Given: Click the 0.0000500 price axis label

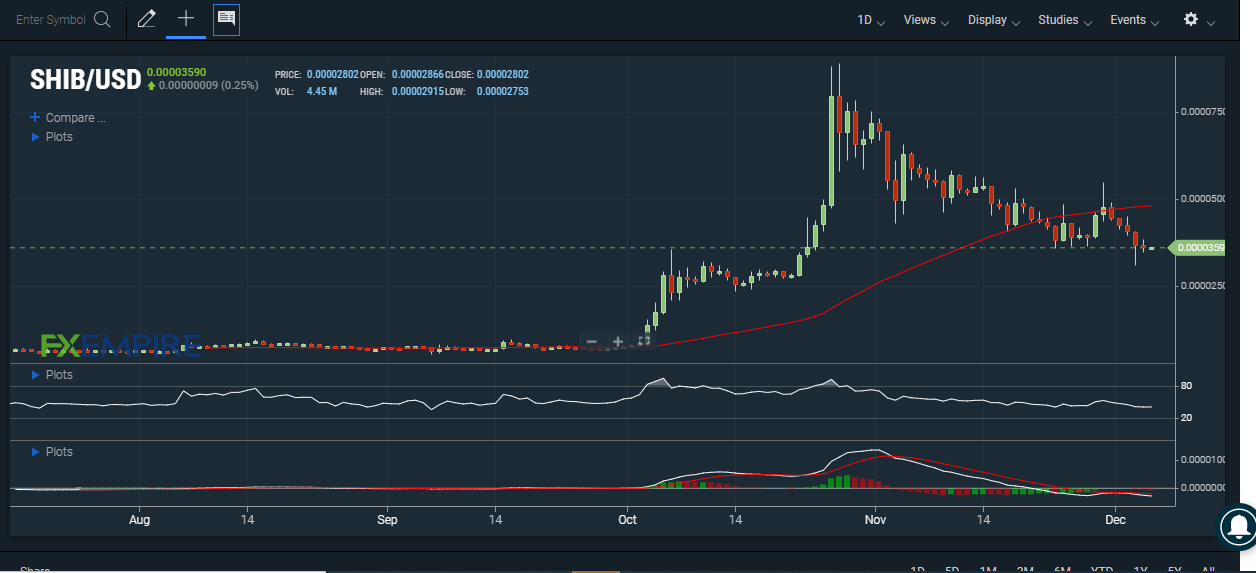Looking at the screenshot, I should pyautogui.click(x=1203, y=199).
